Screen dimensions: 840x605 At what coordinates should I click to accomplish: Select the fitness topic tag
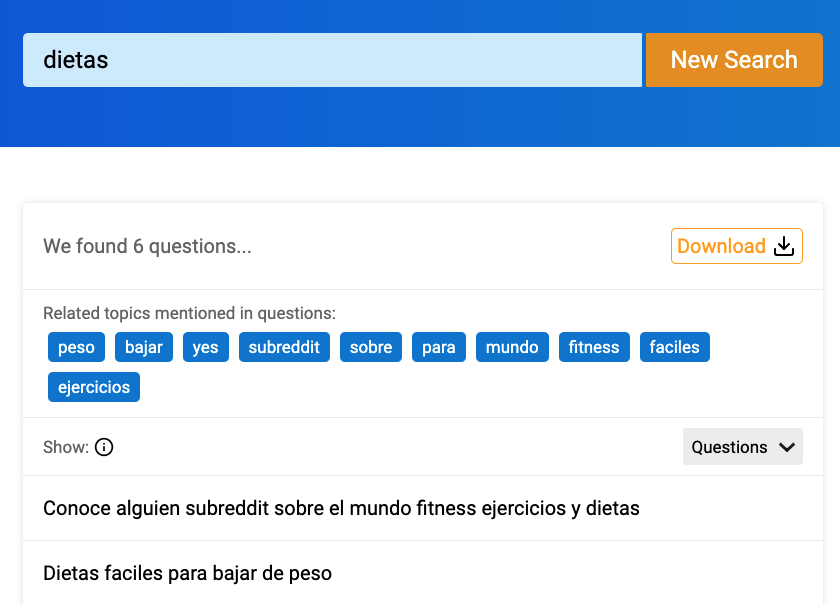click(594, 347)
